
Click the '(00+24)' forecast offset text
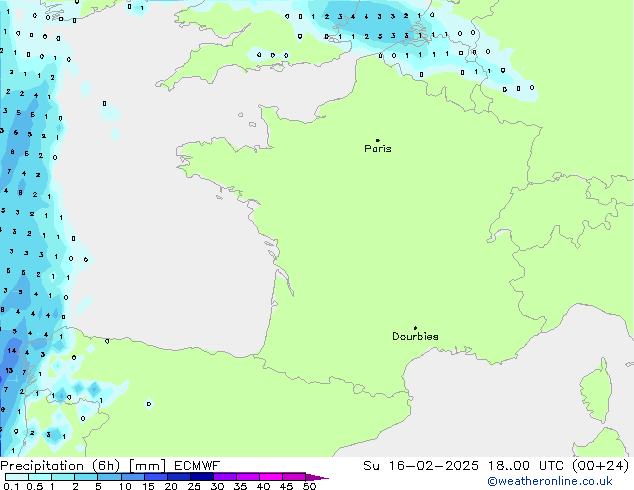[x=601, y=466]
